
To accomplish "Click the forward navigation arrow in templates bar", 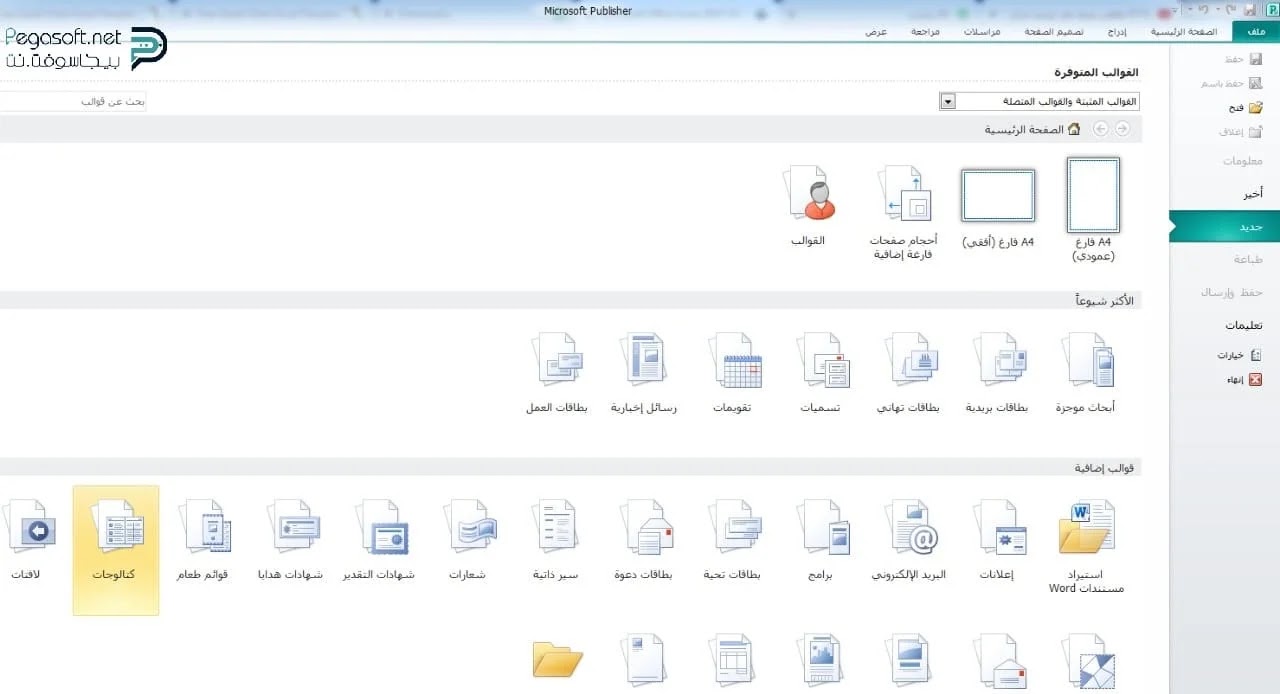I will pyautogui.click(x=1101, y=129).
